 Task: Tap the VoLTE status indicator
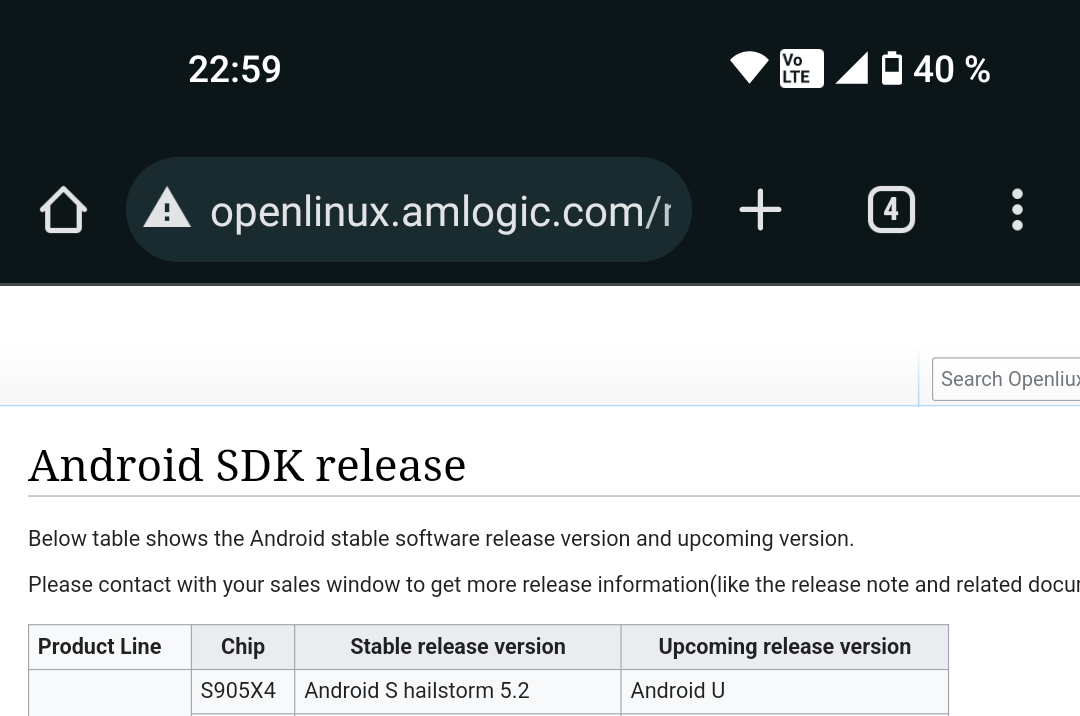pyautogui.click(x=802, y=68)
